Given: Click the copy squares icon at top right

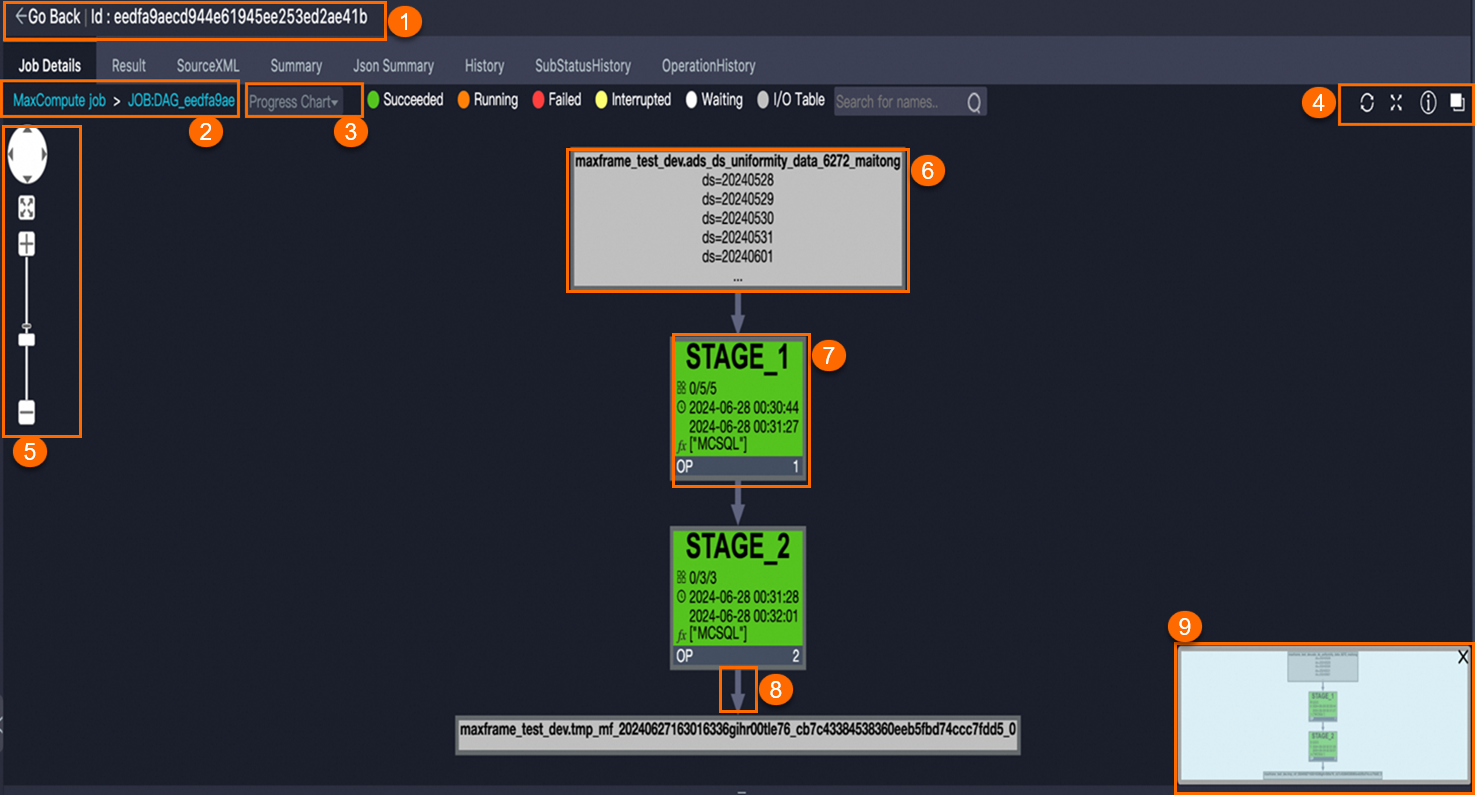Looking at the screenshot, I should click(1458, 102).
